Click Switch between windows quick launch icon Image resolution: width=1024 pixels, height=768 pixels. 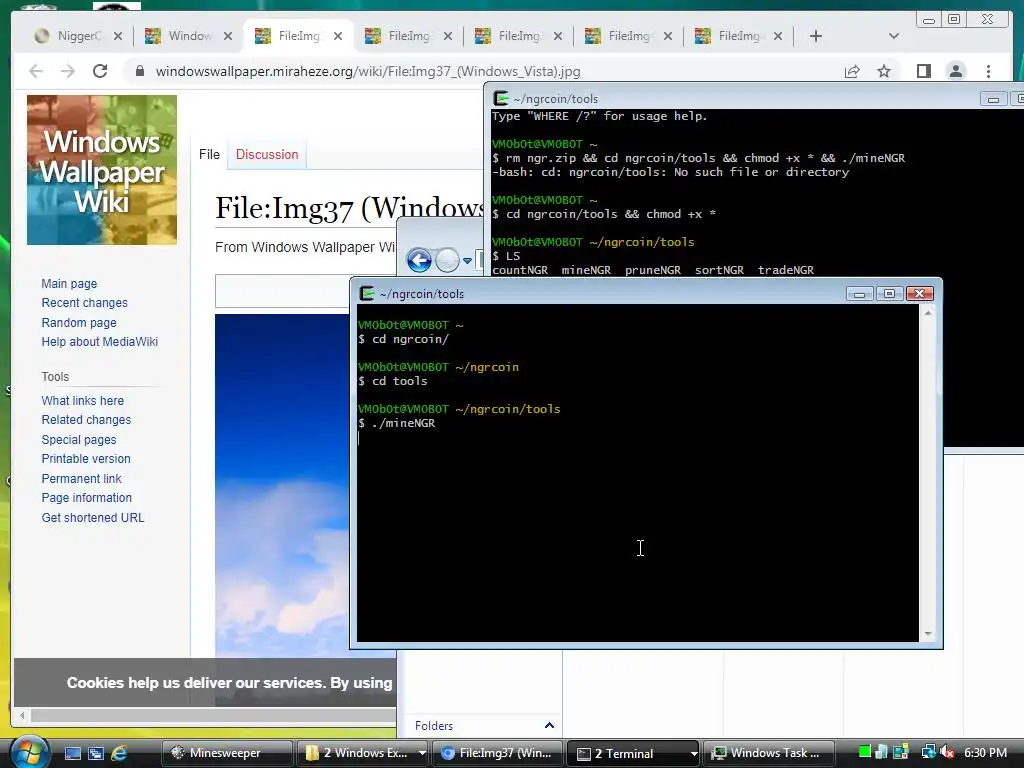pos(96,753)
